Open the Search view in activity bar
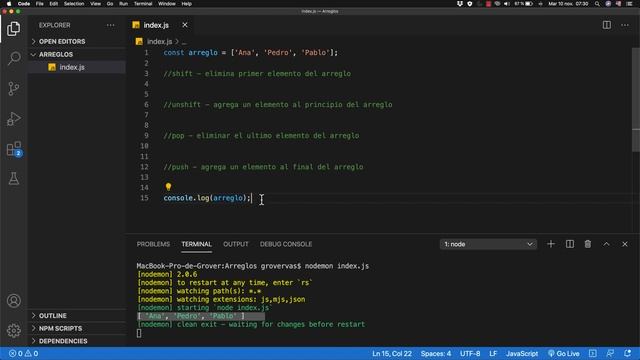640x360 pixels. tap(13, 58)
